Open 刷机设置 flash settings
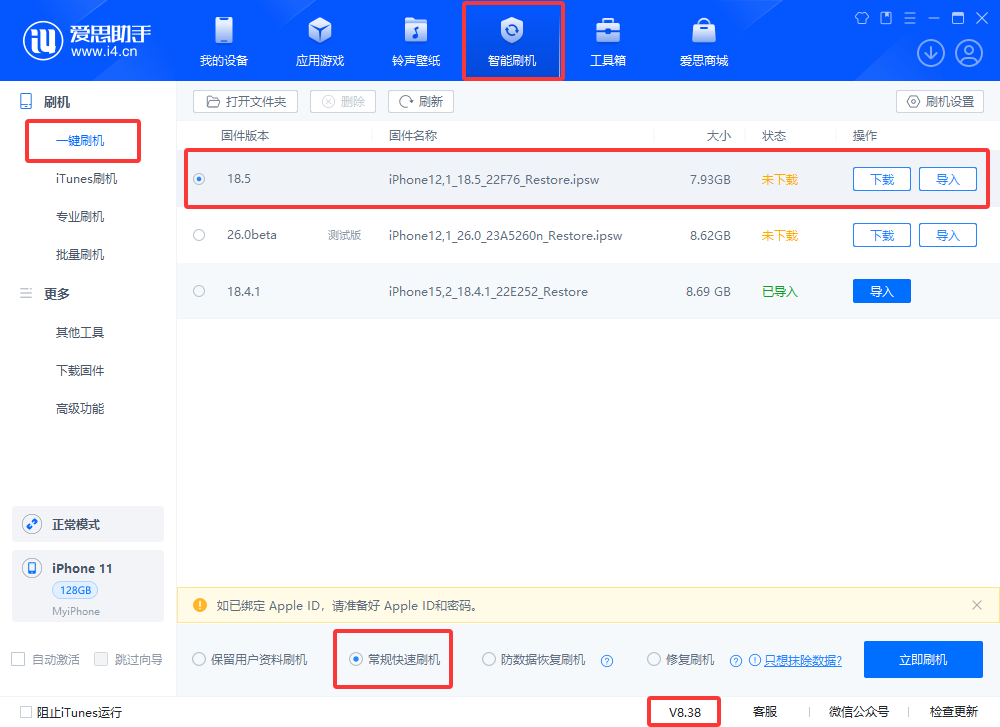Screen dimensions: 1000x727 click(x=940, y=102)
